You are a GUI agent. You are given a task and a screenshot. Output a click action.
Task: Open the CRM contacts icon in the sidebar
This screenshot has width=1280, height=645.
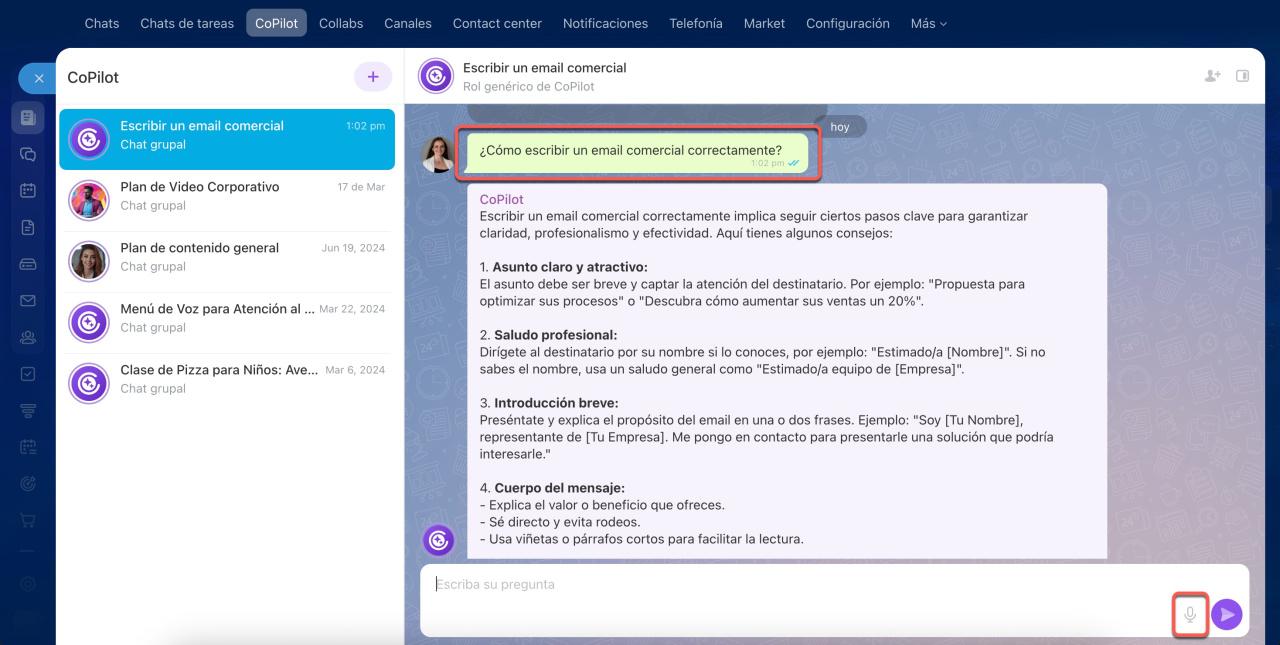pyautogui.click(x=27, y=337)
